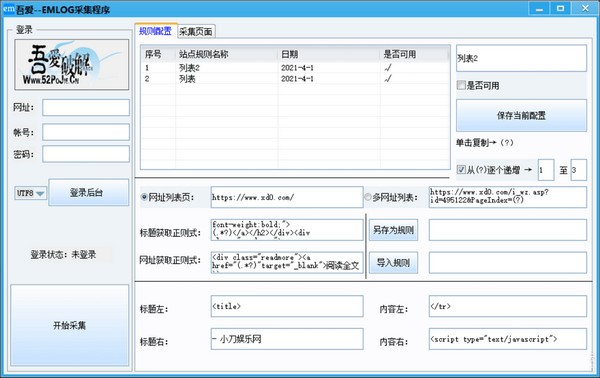Click the 开始采集 button

(x=70, y=325)
